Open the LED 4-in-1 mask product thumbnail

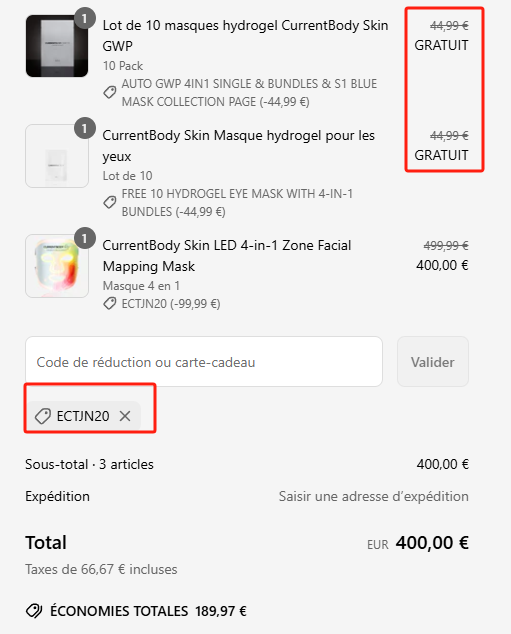[57, 266]
